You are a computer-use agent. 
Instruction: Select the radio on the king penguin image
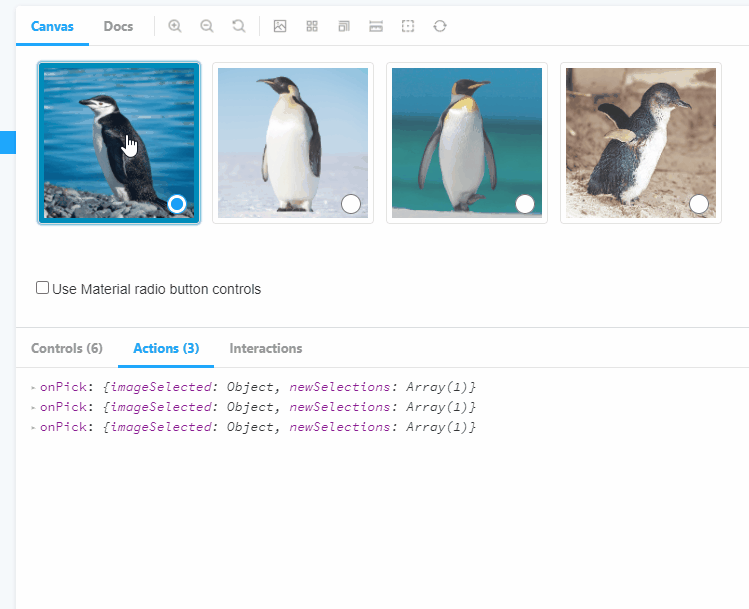pyautogui.click(x=525, y=204)
